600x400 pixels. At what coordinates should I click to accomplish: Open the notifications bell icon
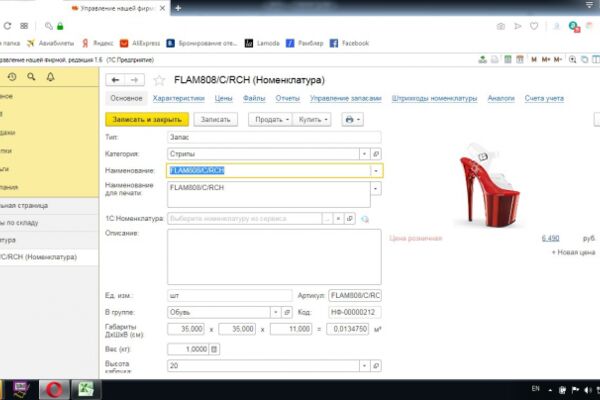(x=50, y=77)
